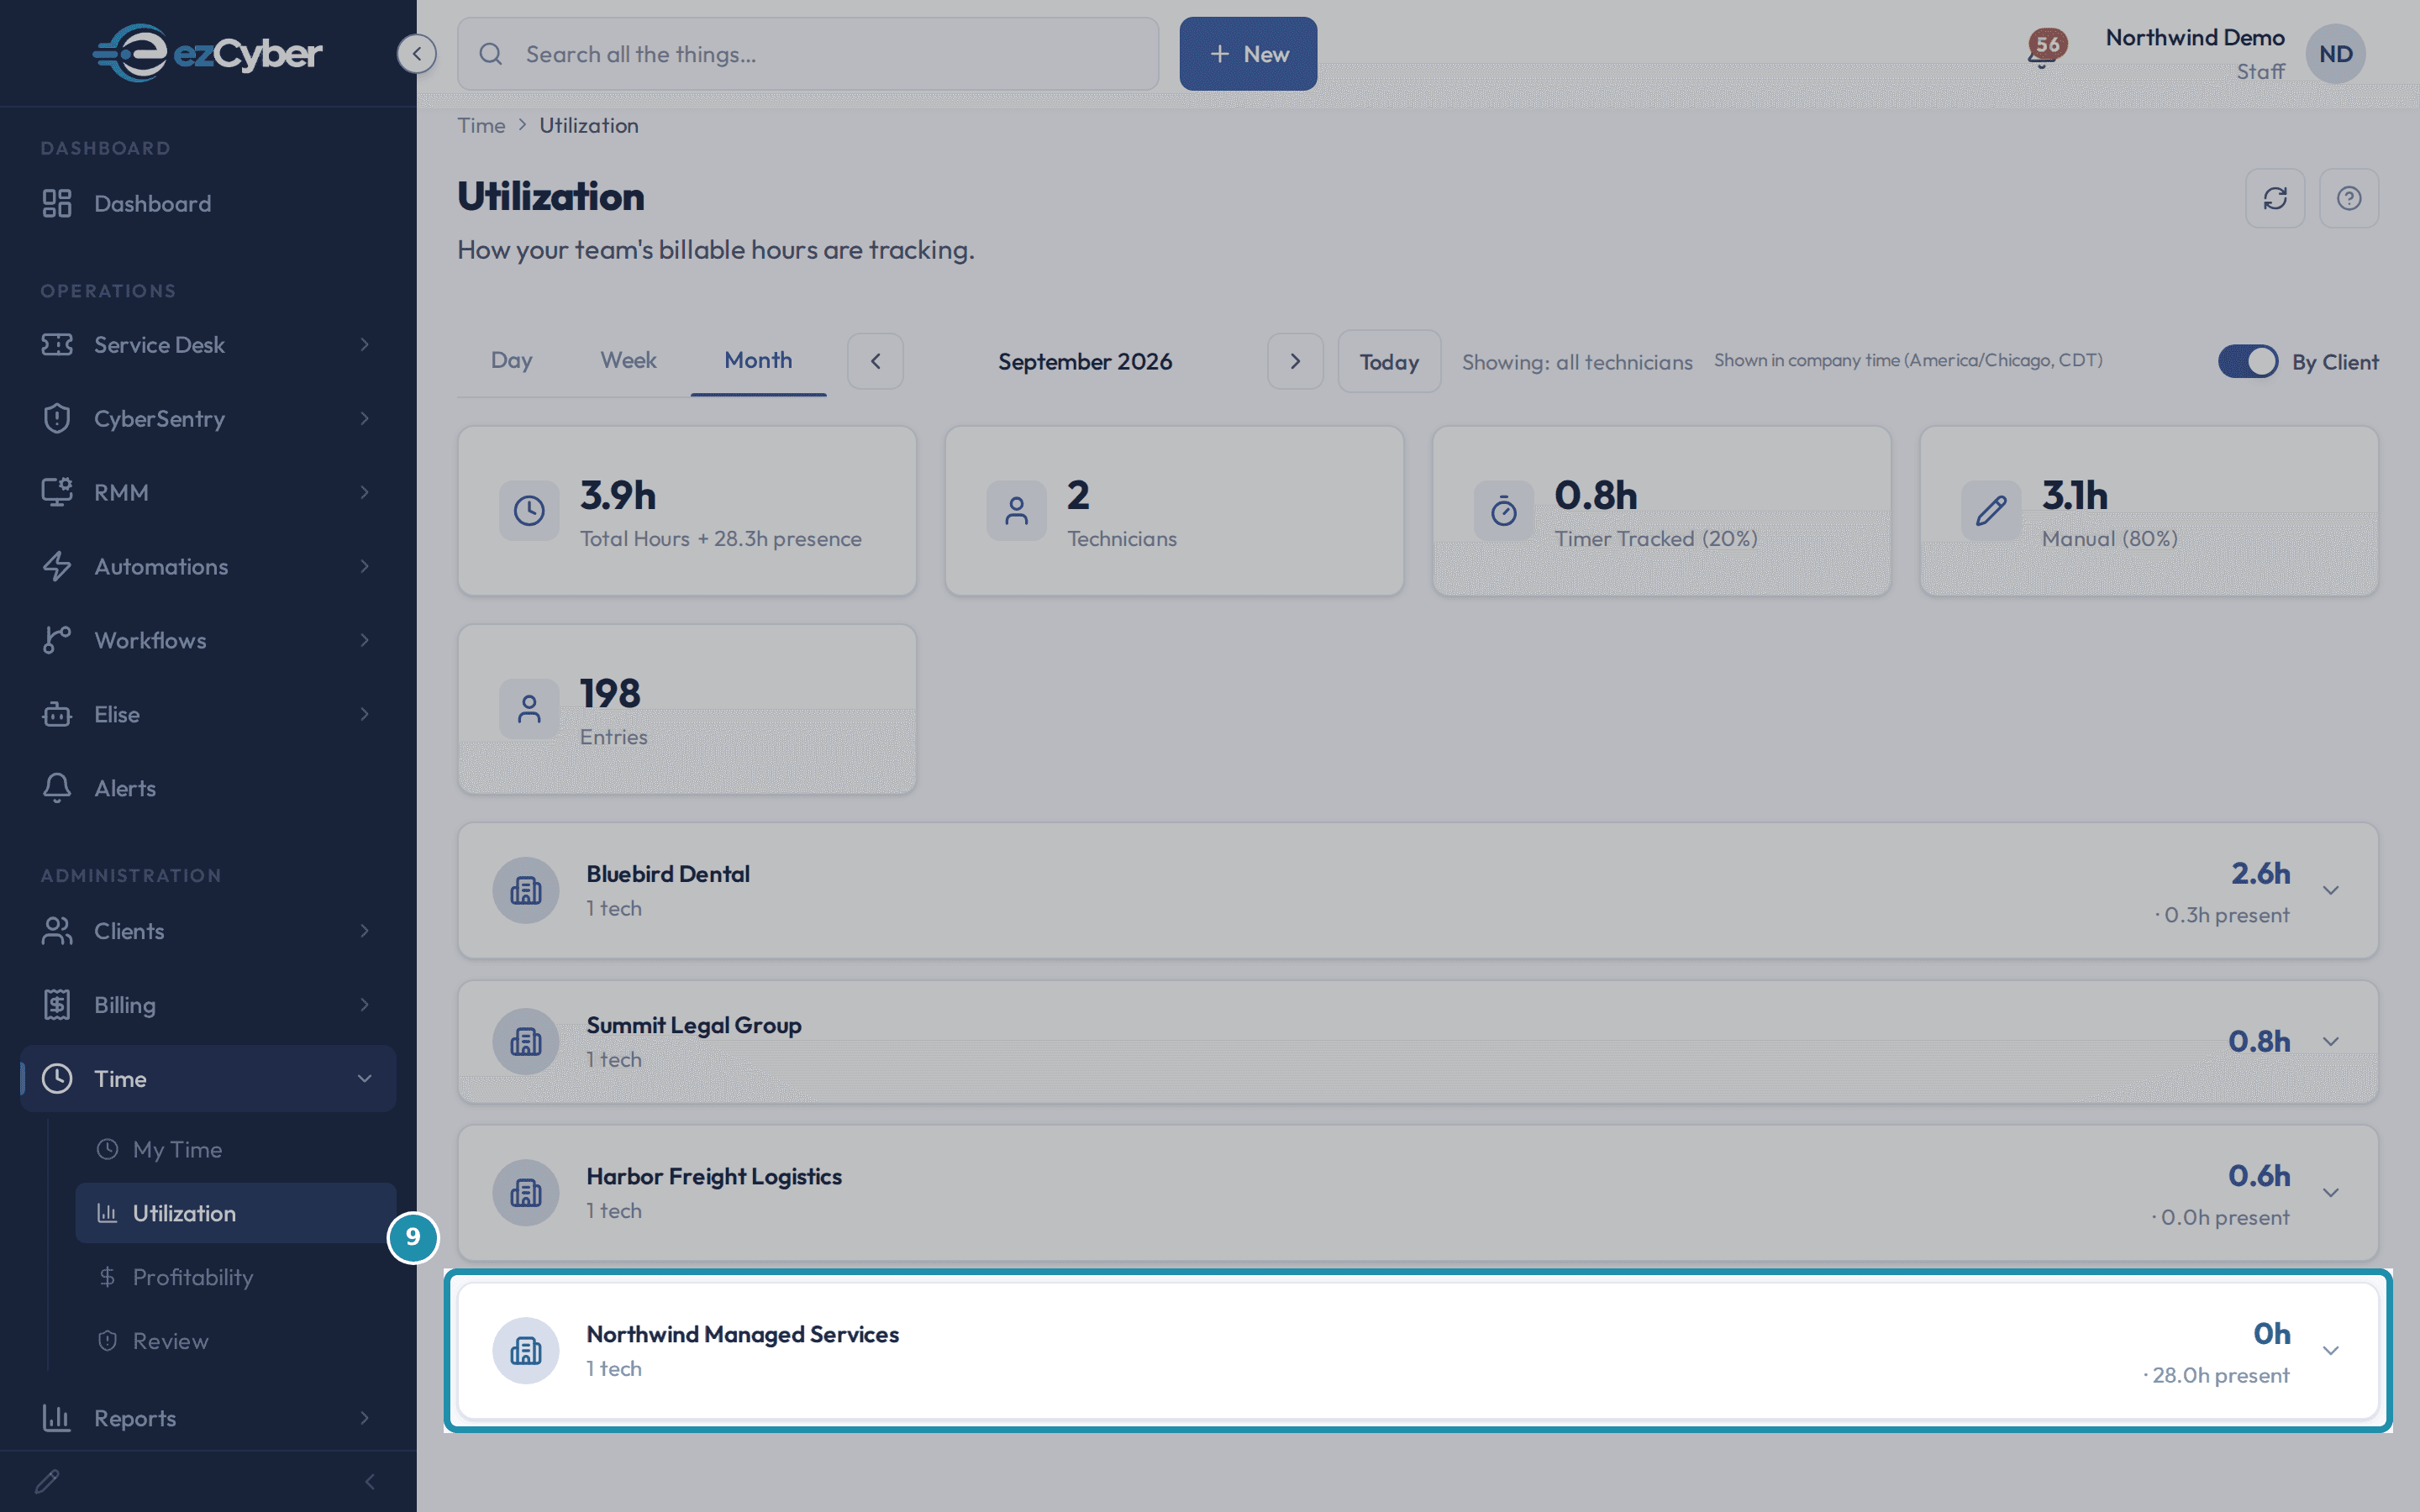Toggle the By Client switch
2420x1512 pixels.
(2248, 362)
